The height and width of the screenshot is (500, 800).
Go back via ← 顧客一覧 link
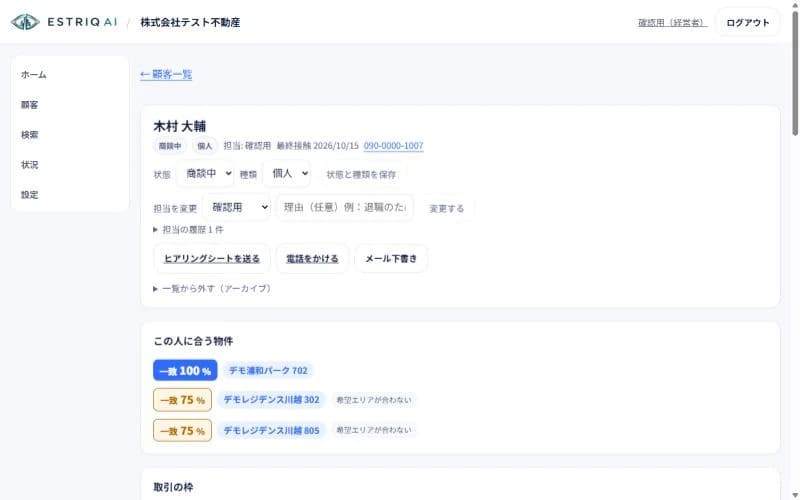click(x=166, y=74)
